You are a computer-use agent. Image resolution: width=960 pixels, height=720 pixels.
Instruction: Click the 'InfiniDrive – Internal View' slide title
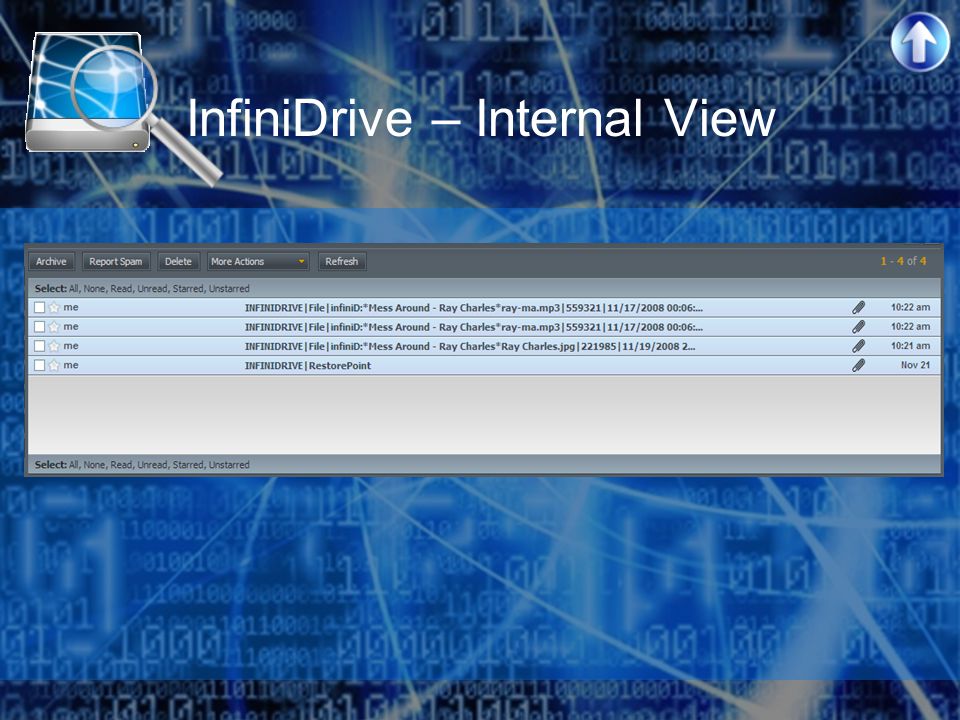tap(481, 118)
